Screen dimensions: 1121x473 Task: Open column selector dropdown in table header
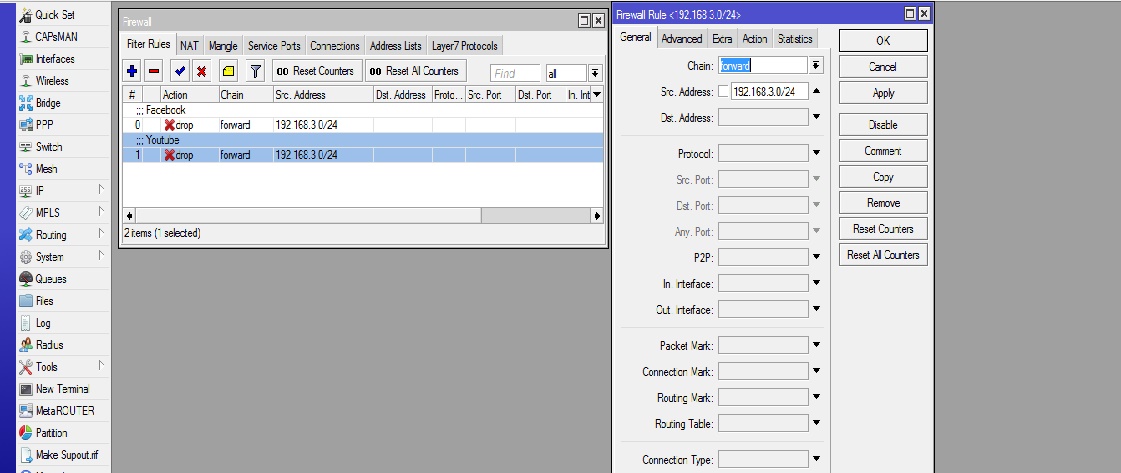coord(596,94)
